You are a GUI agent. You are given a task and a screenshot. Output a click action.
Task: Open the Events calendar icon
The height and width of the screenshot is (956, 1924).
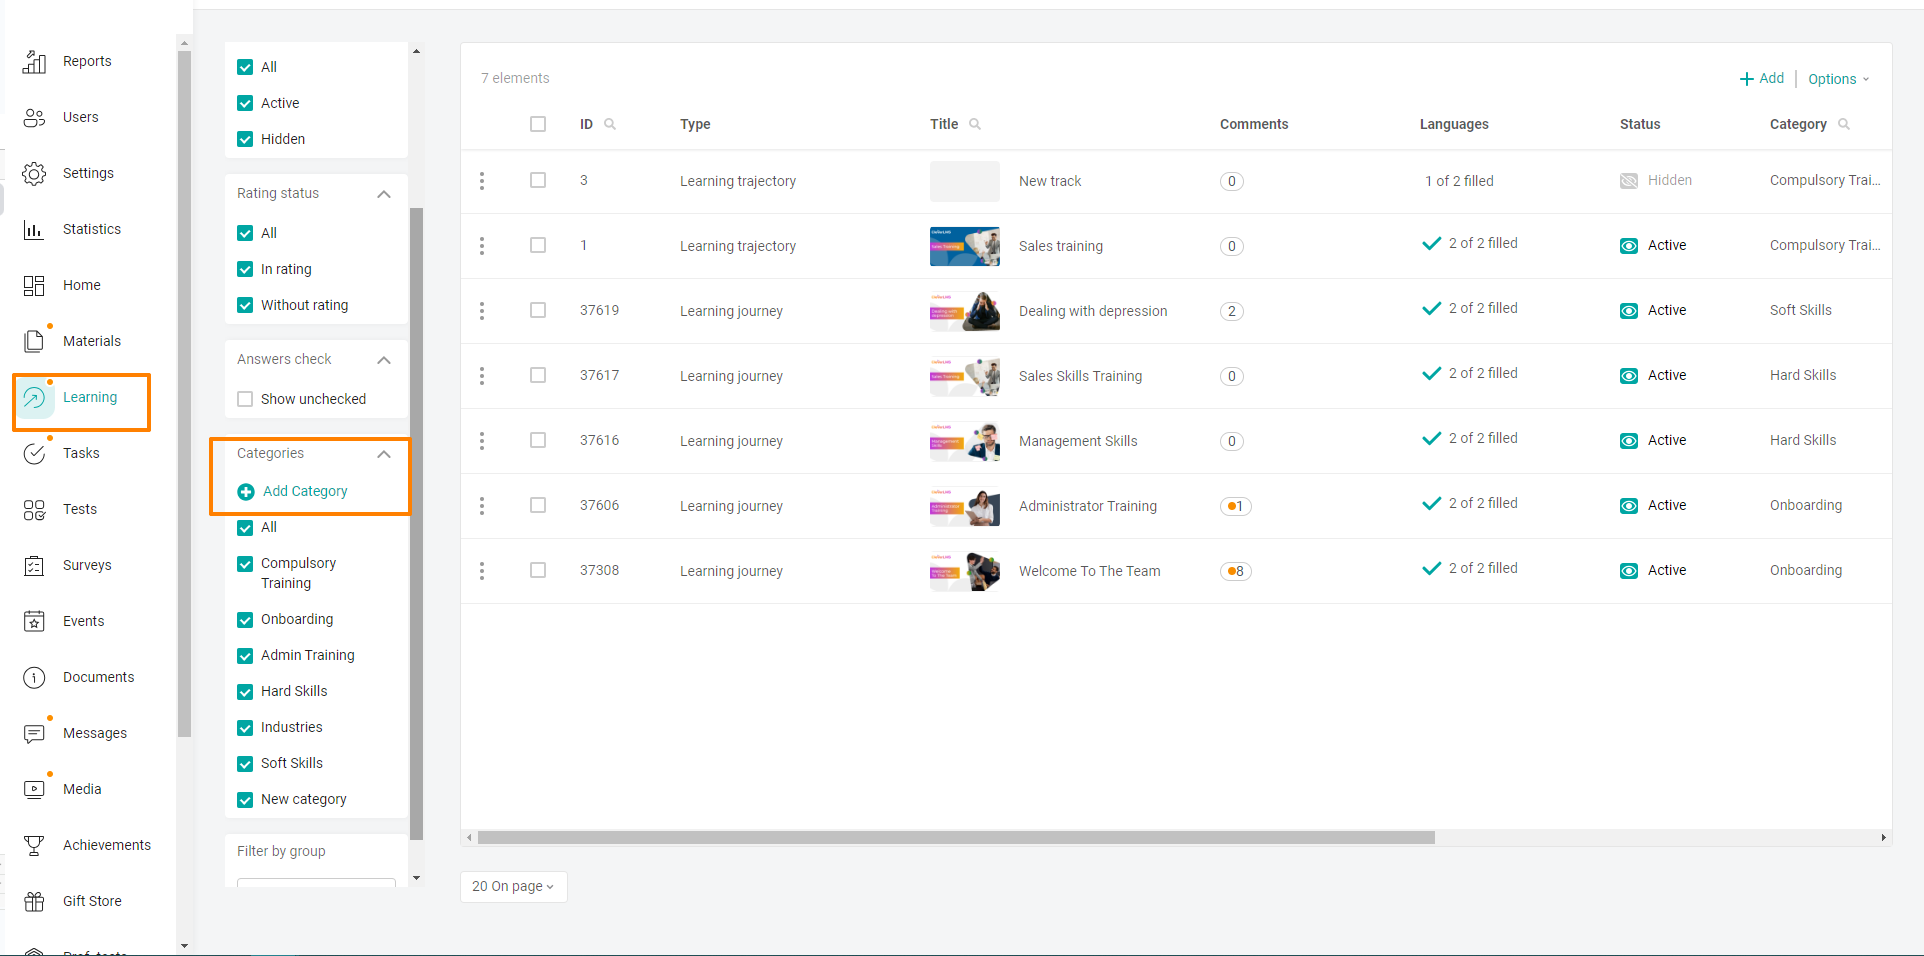coord(34,622)
